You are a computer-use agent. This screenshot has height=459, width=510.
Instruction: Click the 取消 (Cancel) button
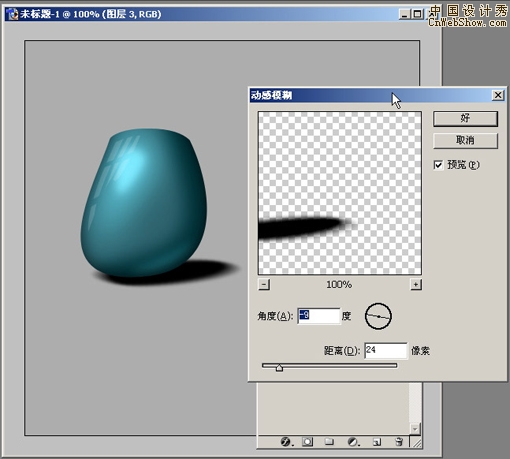click(465, 140)
